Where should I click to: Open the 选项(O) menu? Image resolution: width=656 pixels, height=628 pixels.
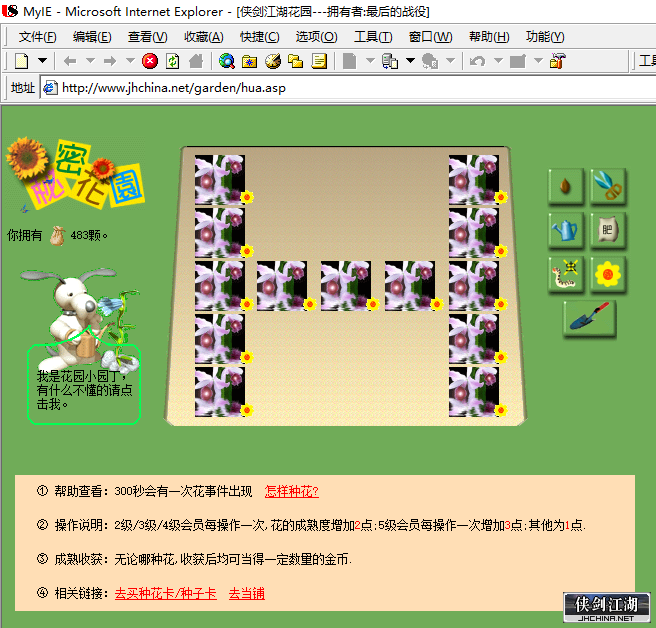click(x=316, y=37)
